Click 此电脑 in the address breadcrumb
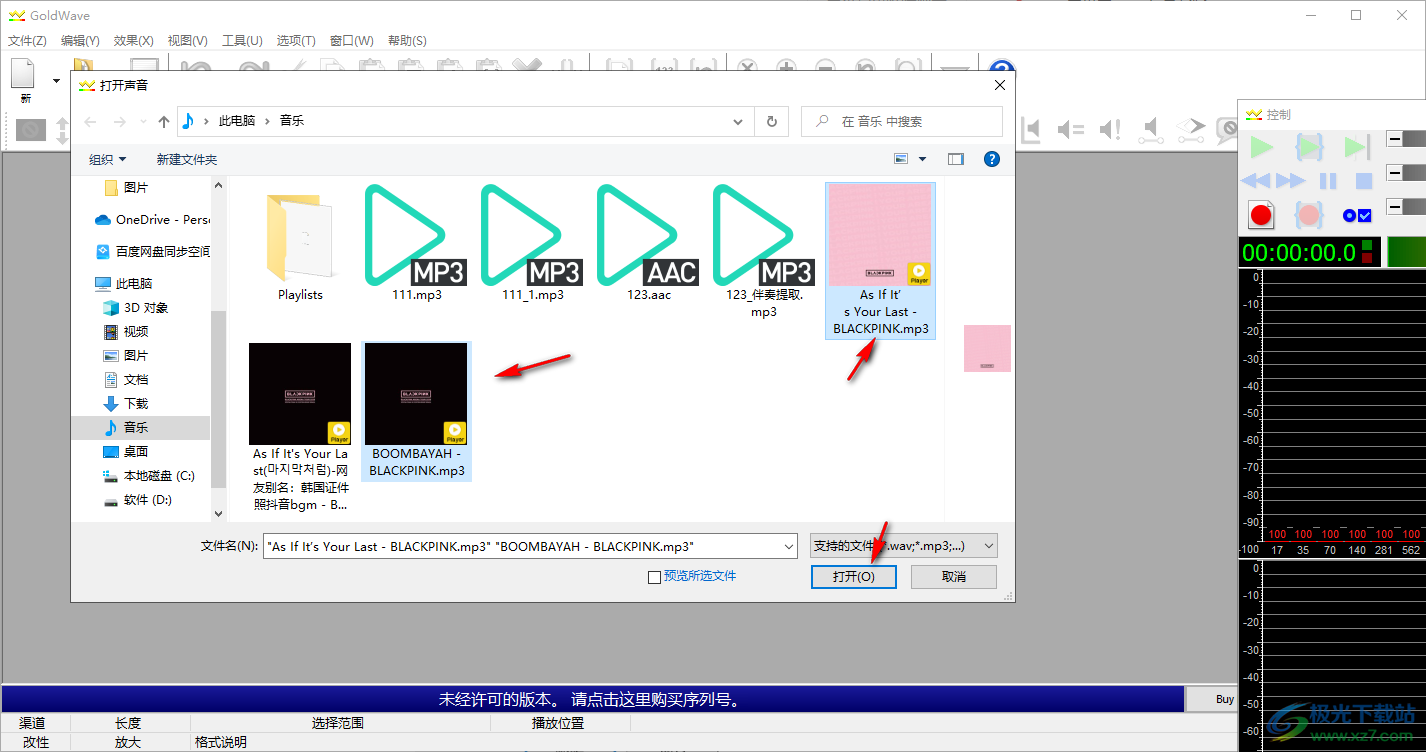 click(237, 121)
